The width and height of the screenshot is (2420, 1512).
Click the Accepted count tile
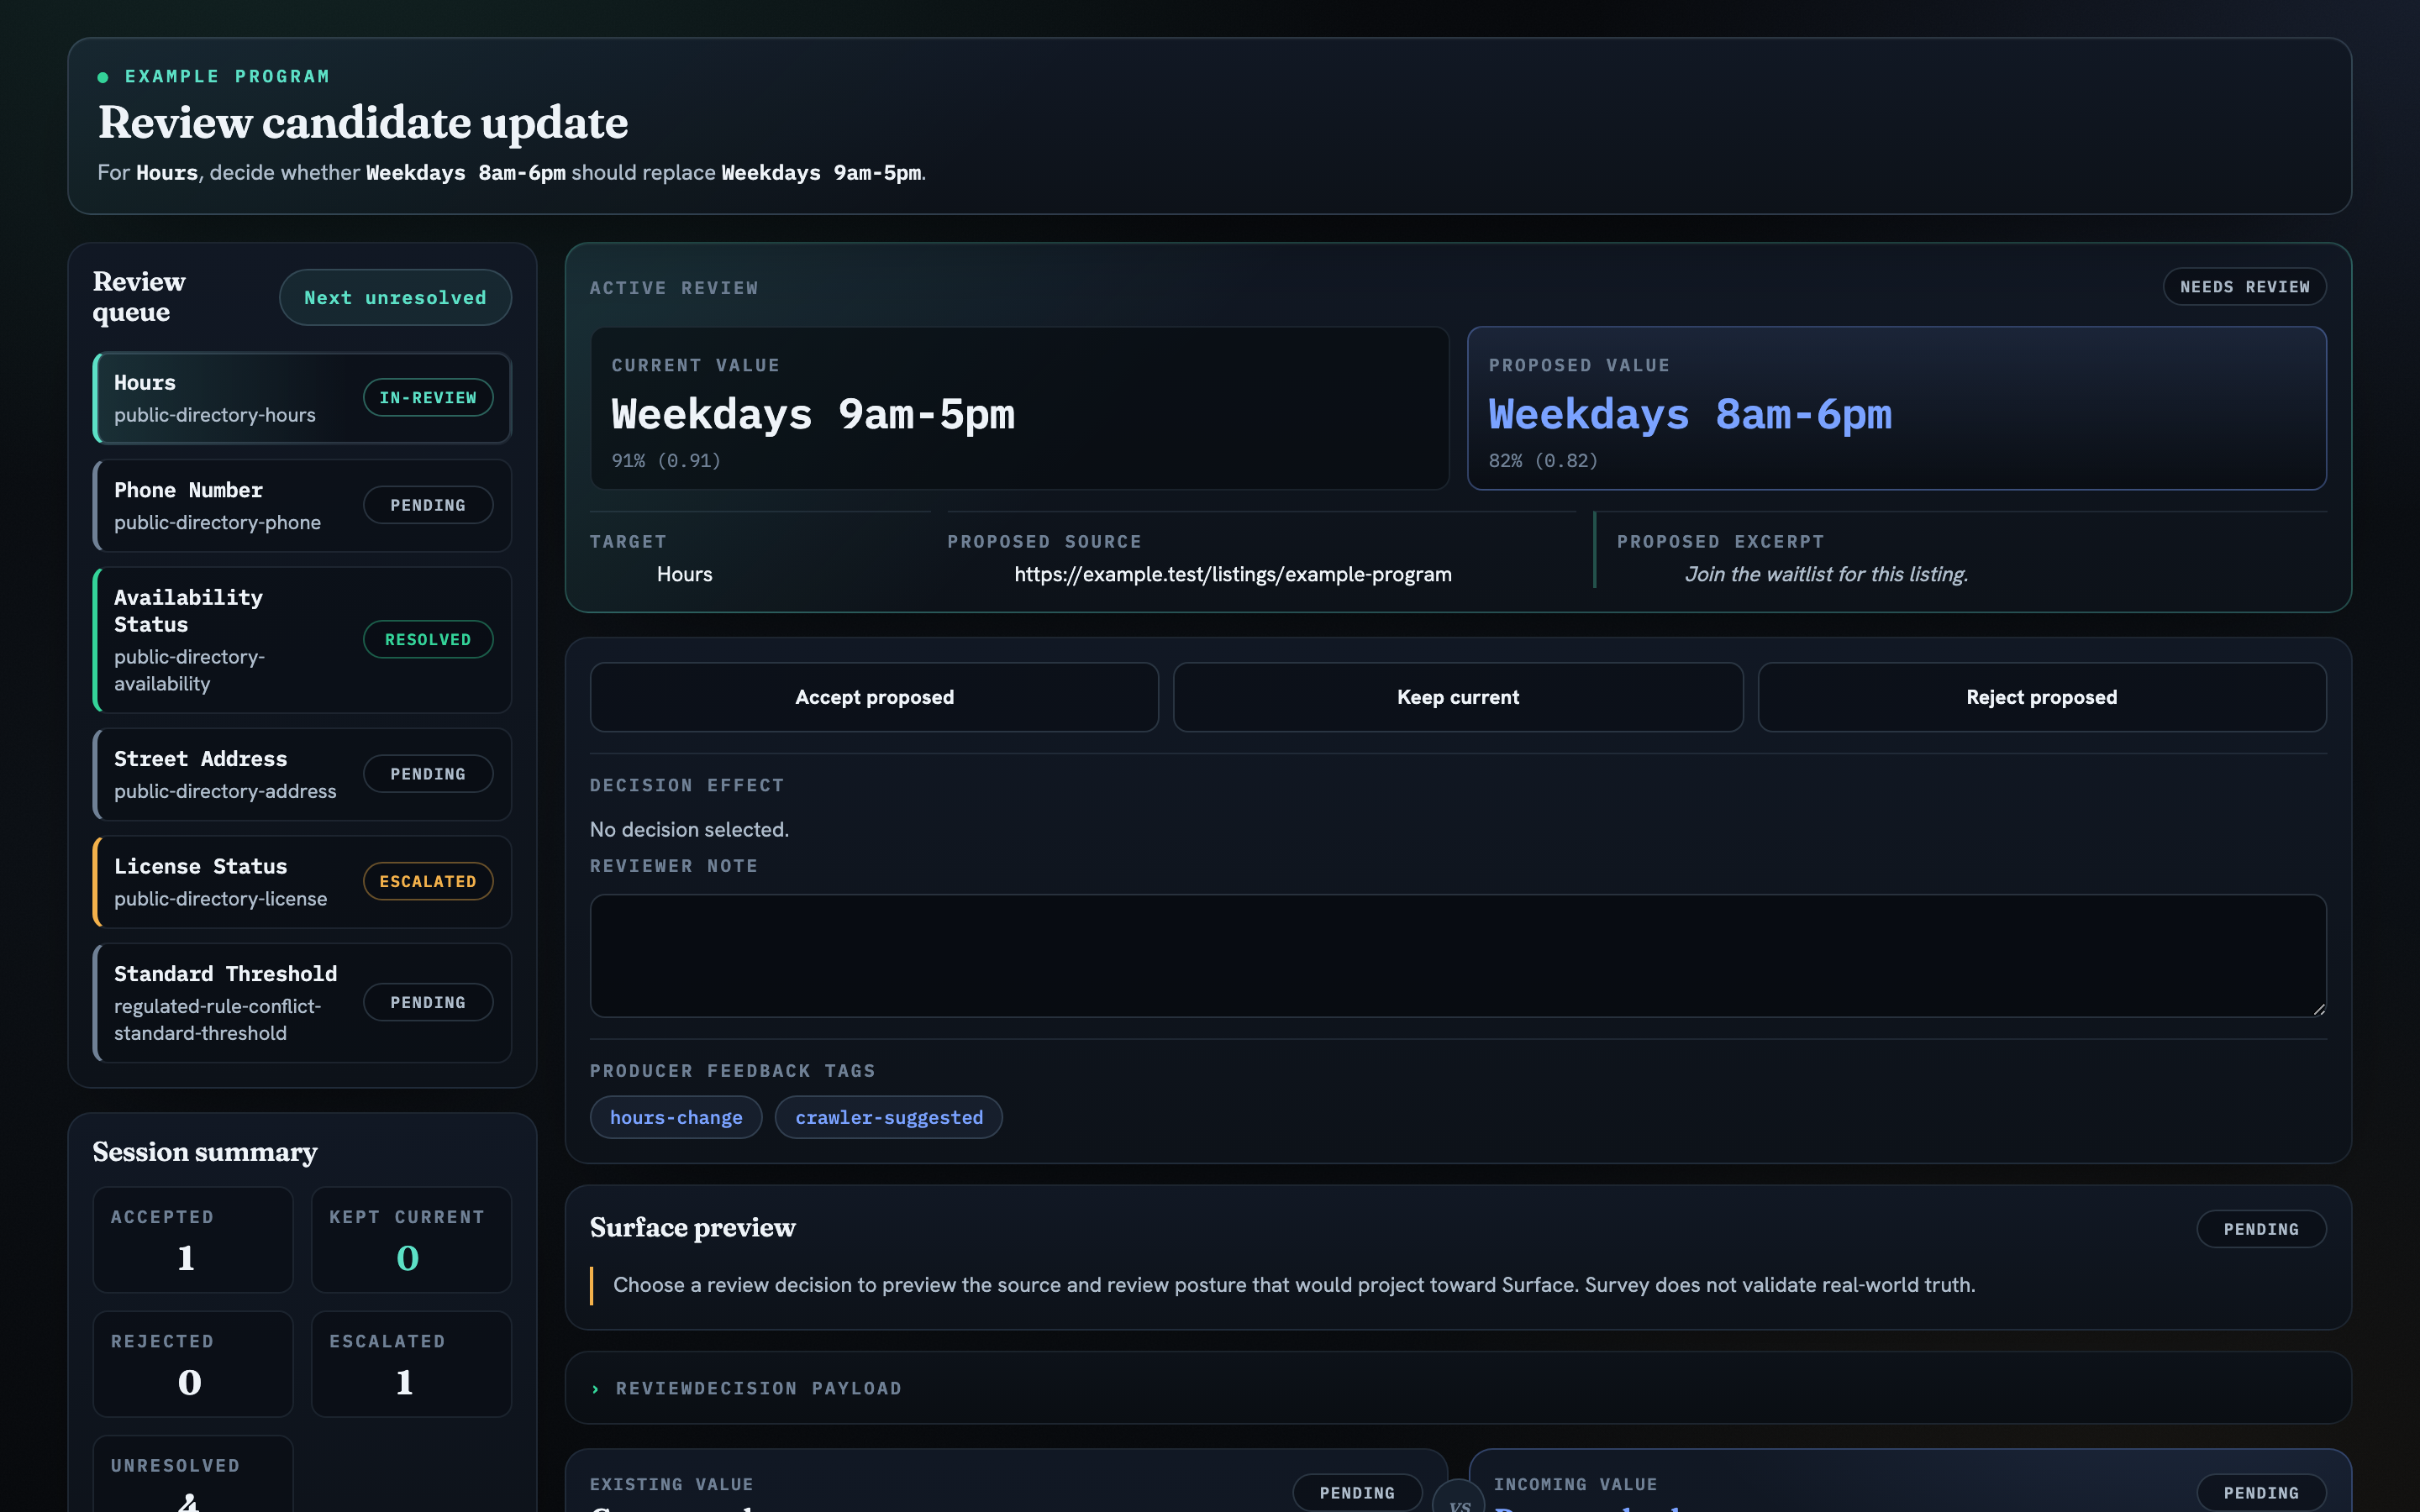(193, 1240)
